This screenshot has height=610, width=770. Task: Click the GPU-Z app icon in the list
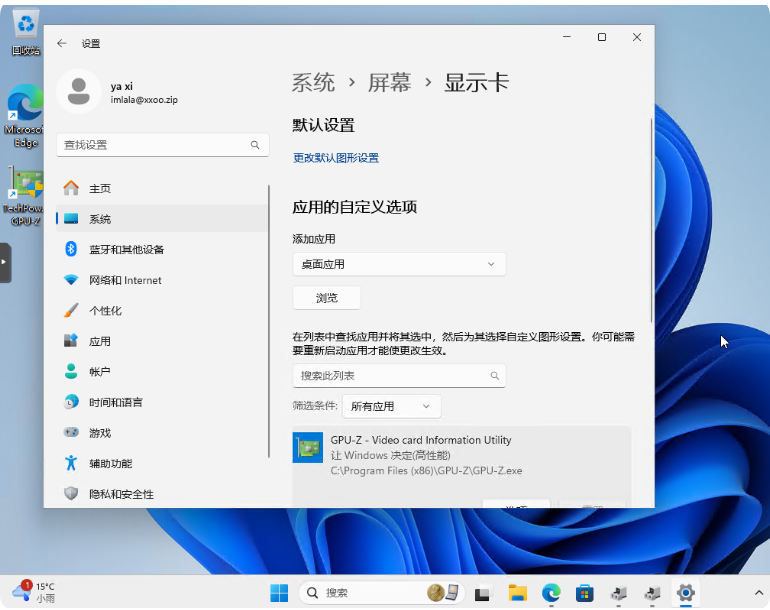pyautogui.click(x=308, y=447)
